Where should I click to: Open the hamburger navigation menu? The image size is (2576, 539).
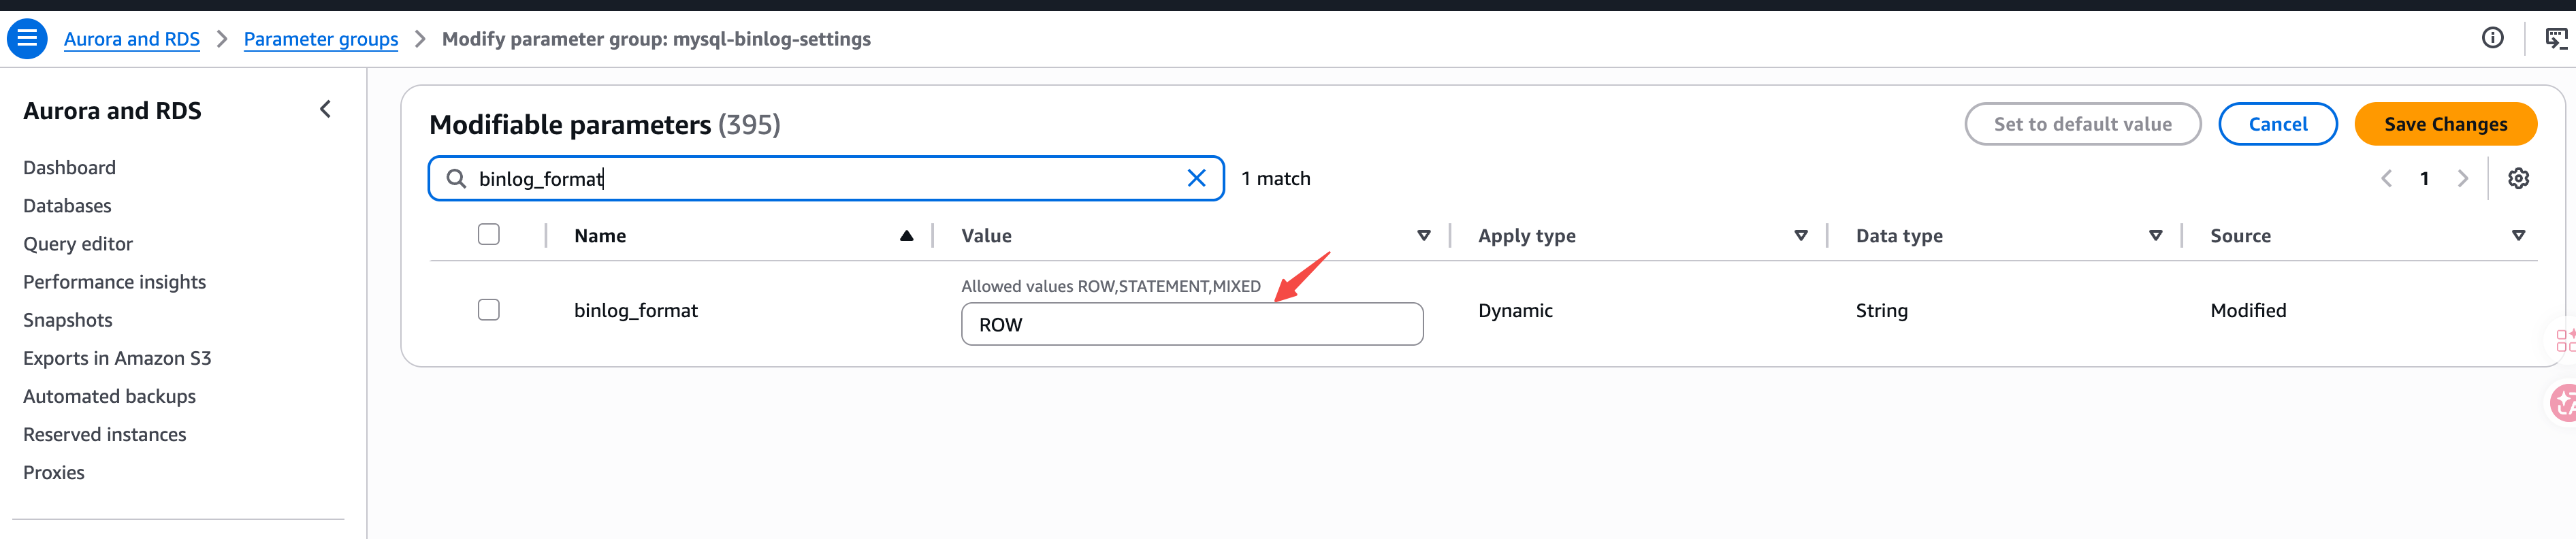27,39
